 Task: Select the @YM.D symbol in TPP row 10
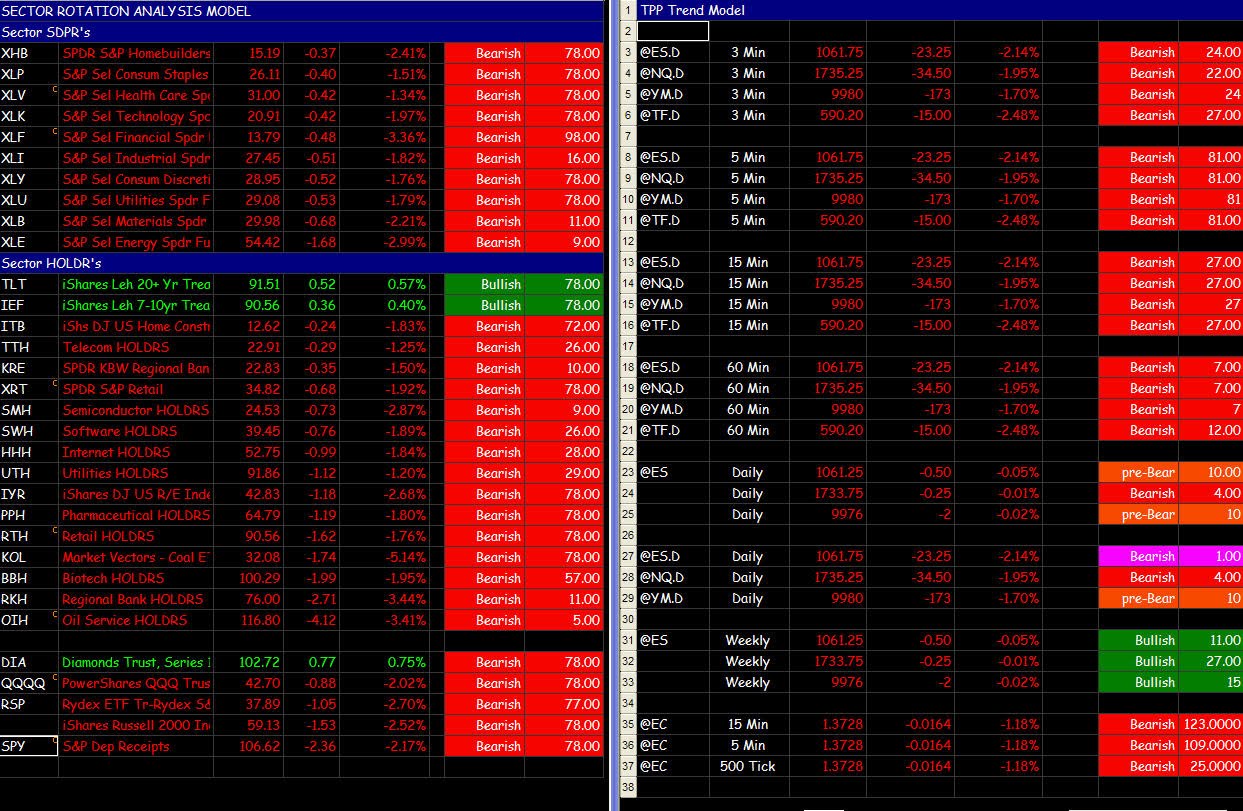673,199
